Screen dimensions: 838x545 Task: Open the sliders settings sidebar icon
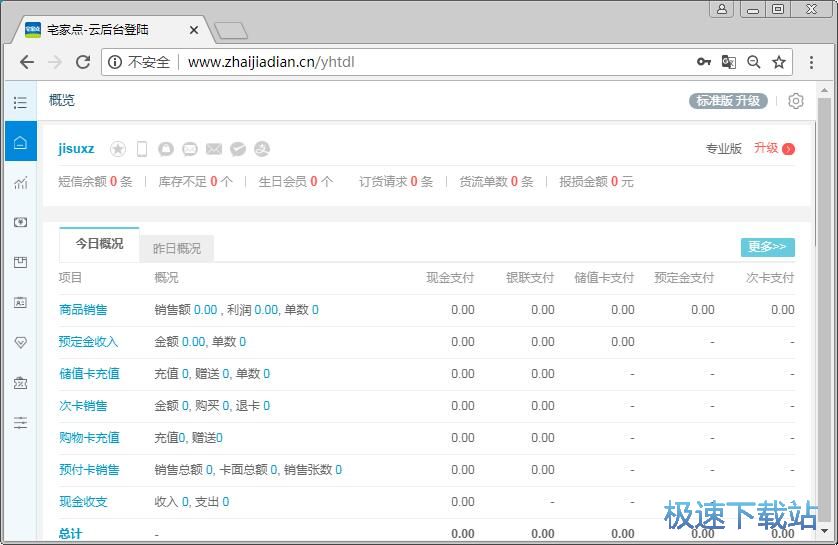(20, 422)
